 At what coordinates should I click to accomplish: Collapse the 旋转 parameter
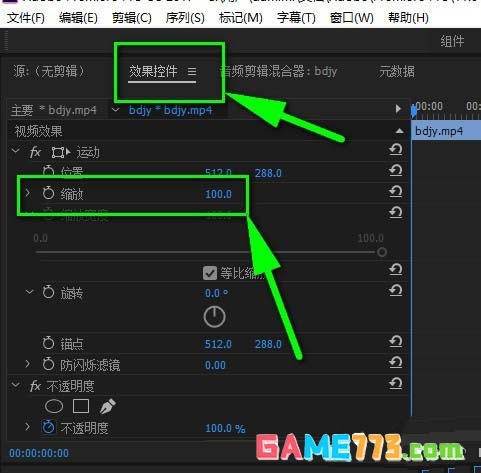(x=29, y=292)
